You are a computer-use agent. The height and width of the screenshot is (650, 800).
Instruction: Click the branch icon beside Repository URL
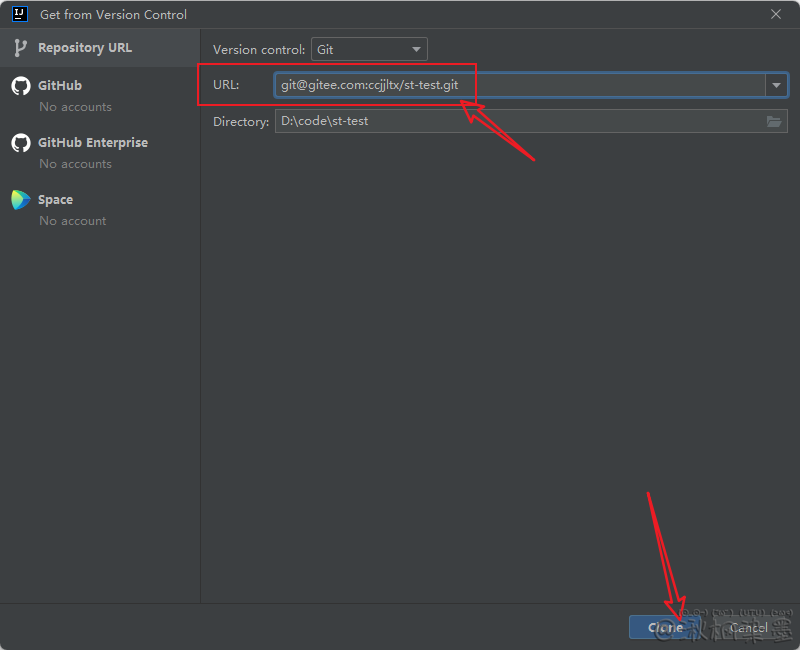click(20, 48)
